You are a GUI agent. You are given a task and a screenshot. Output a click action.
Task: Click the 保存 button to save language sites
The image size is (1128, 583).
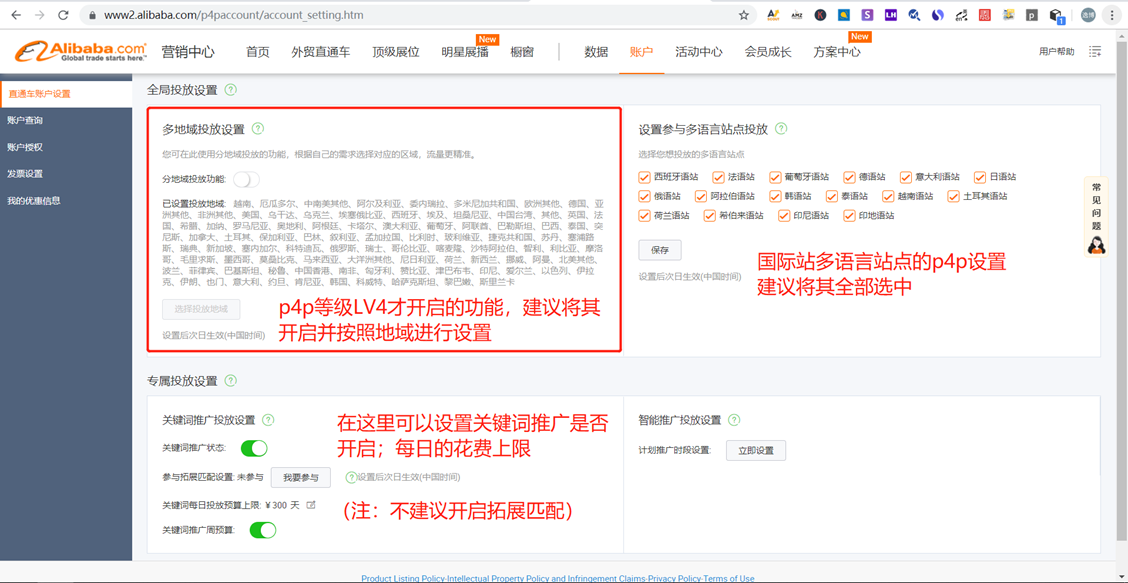pyautogui.click(x=662, y=249)
